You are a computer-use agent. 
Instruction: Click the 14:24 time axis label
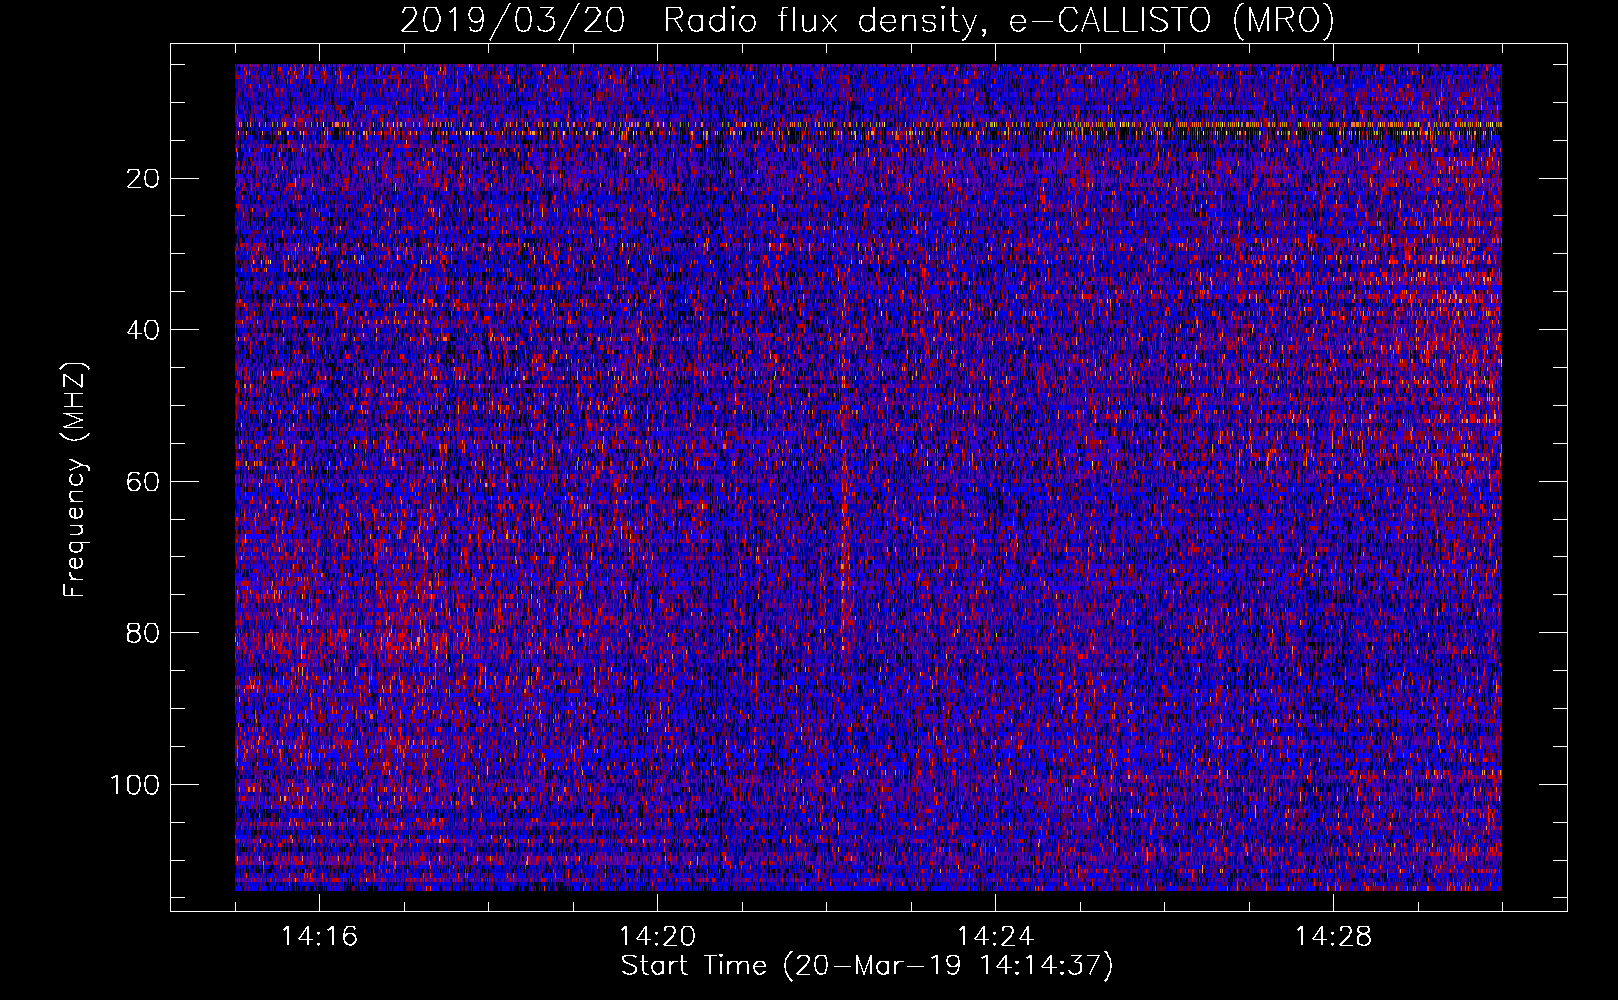pyautogui.click(x=995, y=937)
